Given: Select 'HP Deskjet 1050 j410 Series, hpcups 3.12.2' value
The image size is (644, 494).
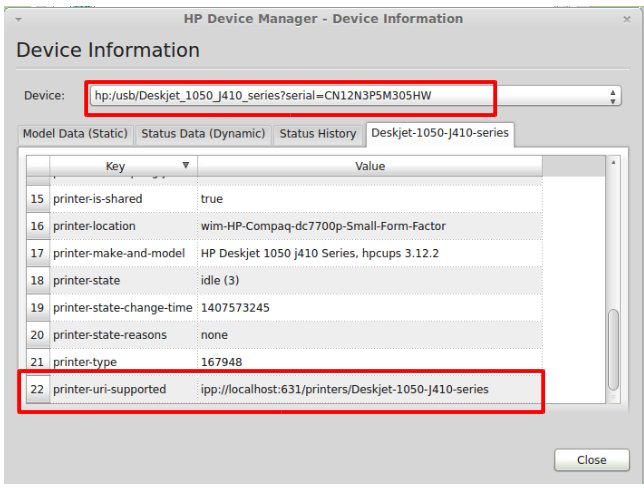Looking at the screenshot, I should pos(370,253).
